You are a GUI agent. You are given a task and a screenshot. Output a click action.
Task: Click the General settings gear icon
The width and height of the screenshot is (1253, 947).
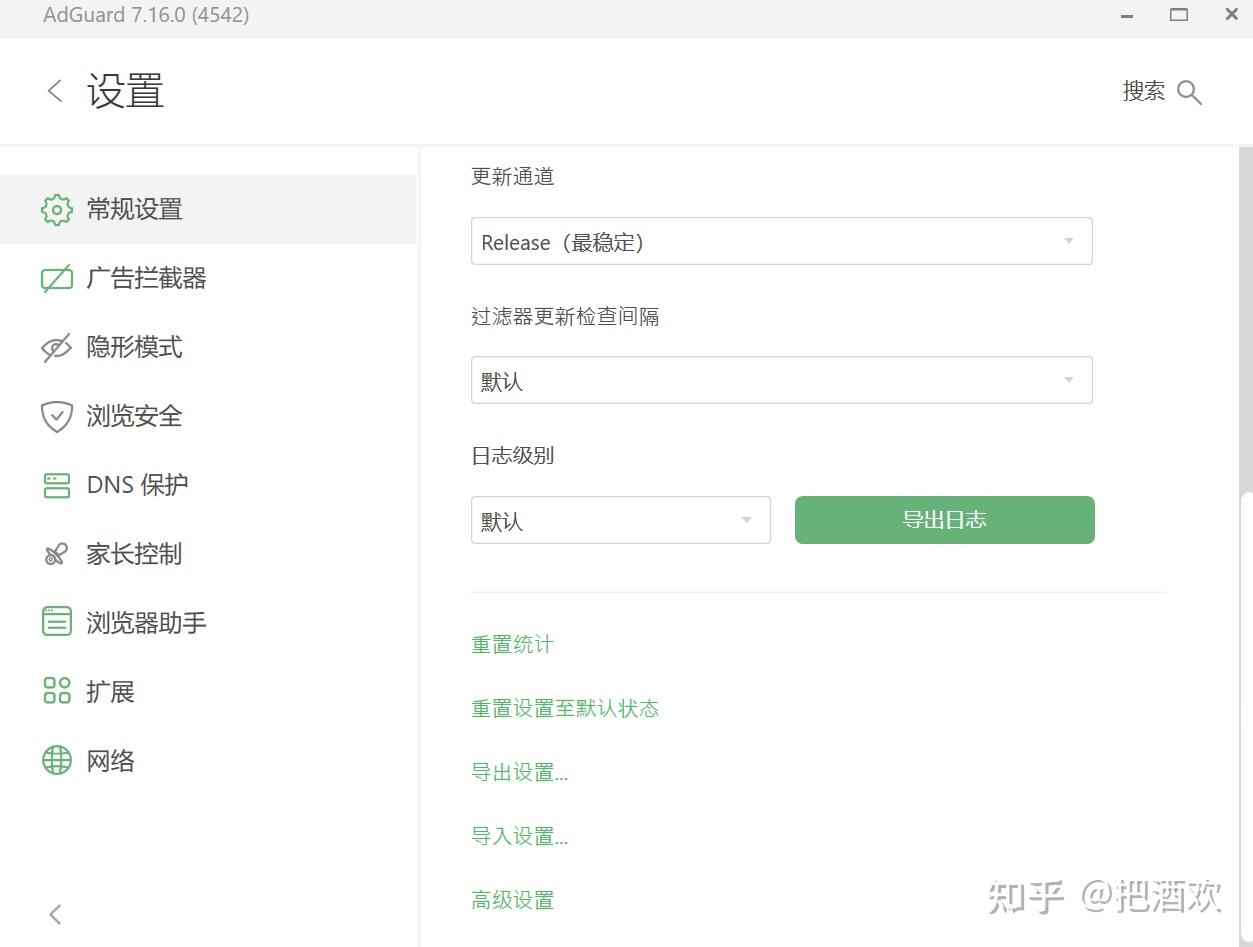pos(57,210)
